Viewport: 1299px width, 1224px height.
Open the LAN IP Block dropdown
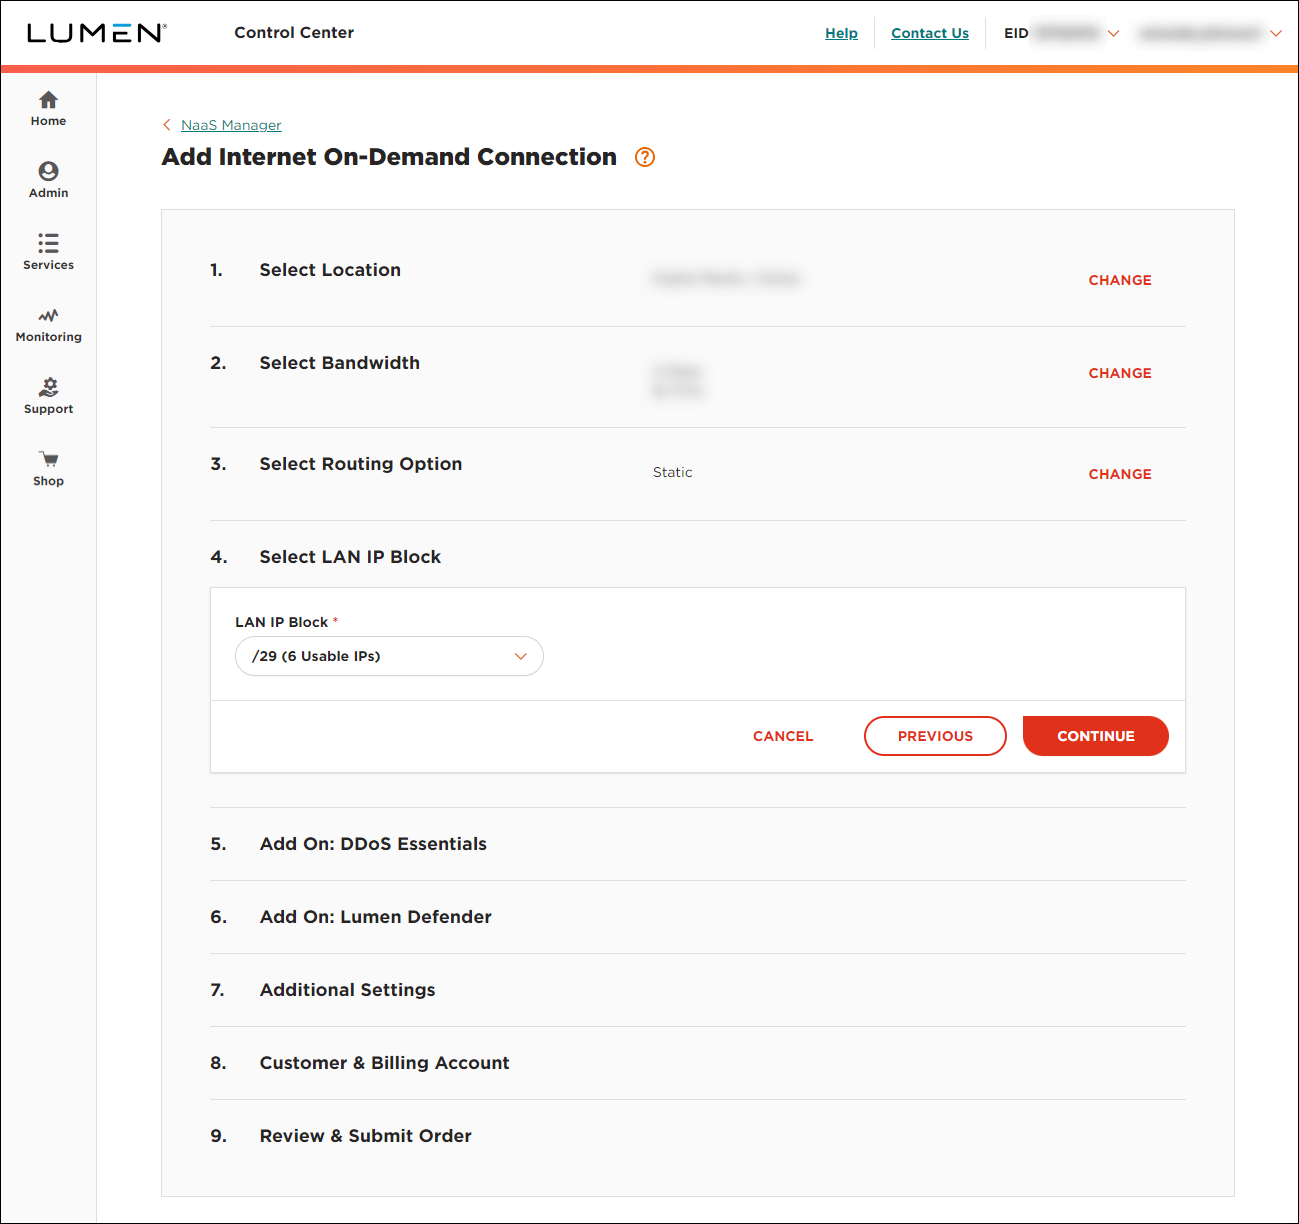click(x=389, y=656)
